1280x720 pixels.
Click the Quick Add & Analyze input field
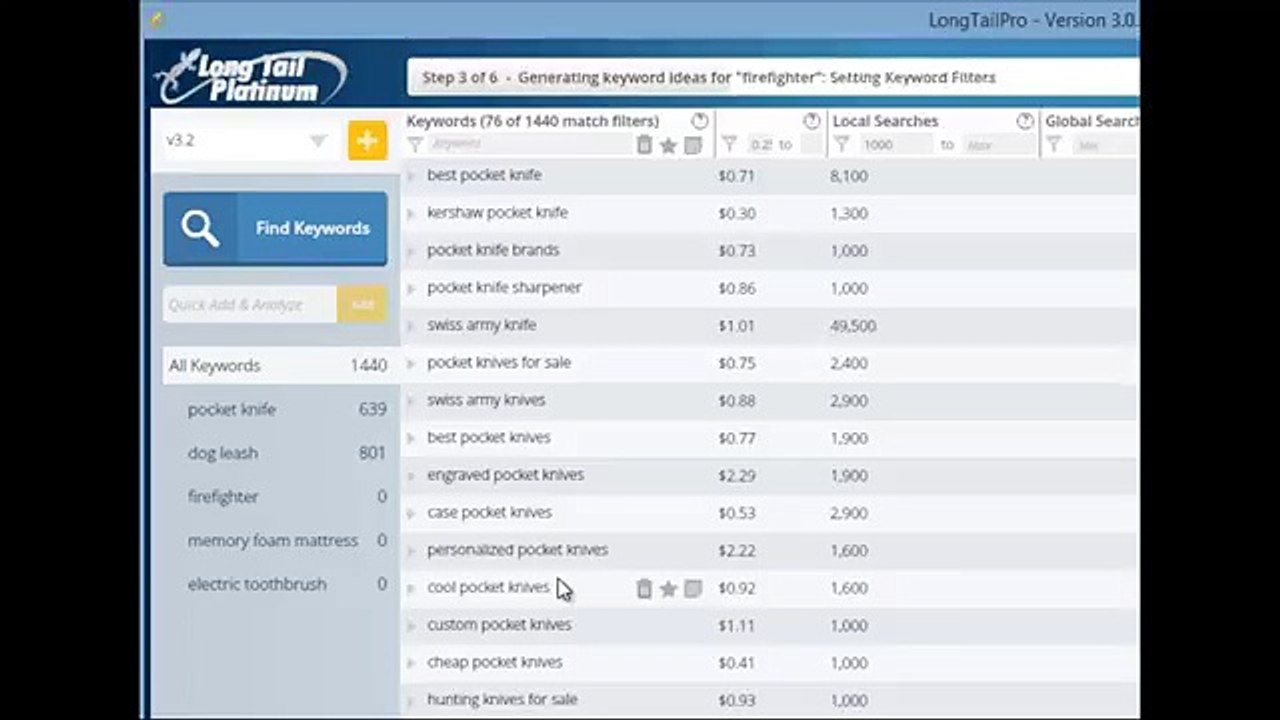pyautogui.click(x=250, y=305)
